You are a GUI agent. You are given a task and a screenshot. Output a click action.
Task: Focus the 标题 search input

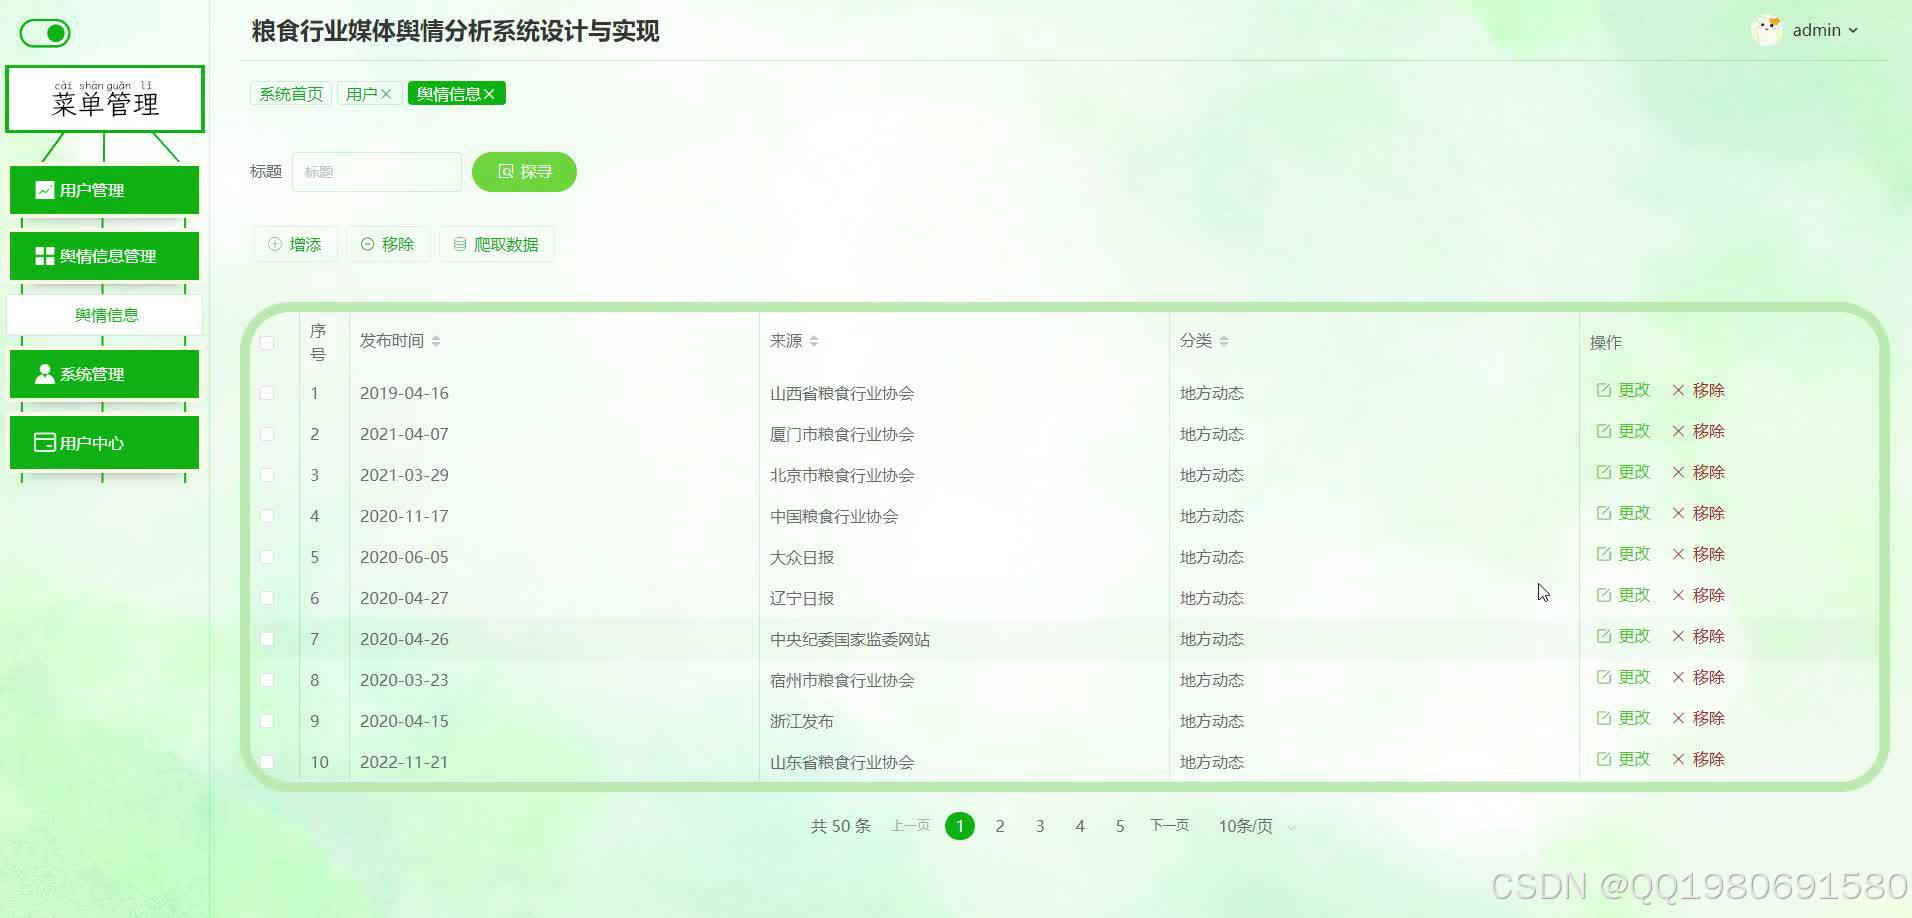pos(377,172)
